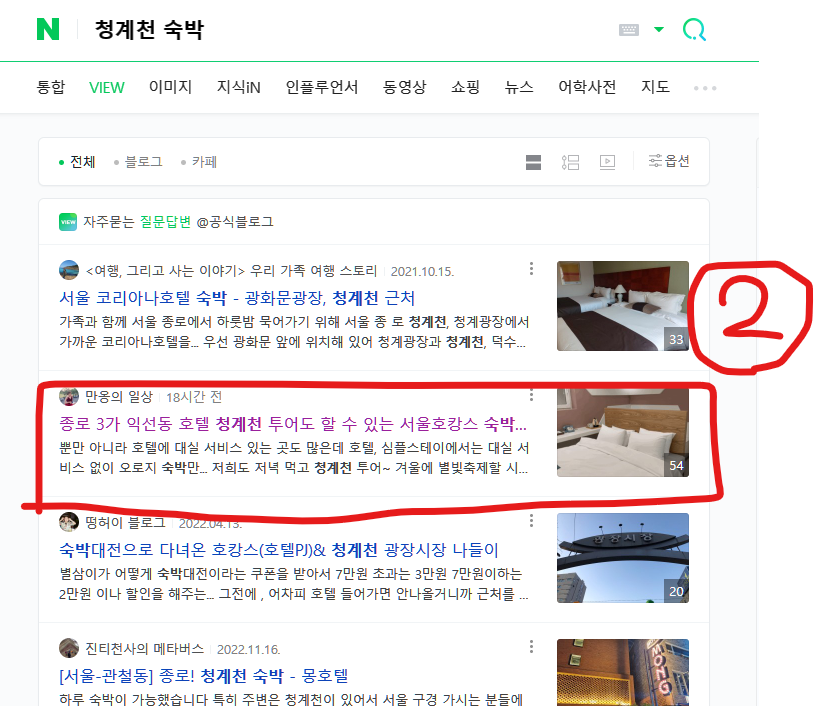The height and width of the screenshot is (706, 814).
Task: Open 종로 3가 익선동 호텔 post title
Action: coord(293,424)
